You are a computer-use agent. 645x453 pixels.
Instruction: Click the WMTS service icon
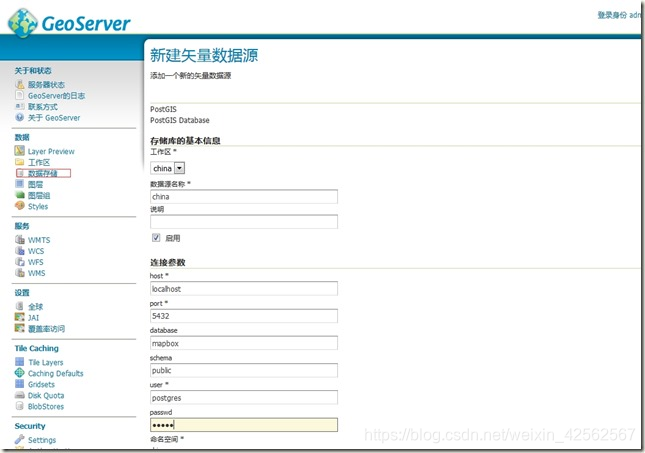19,239
